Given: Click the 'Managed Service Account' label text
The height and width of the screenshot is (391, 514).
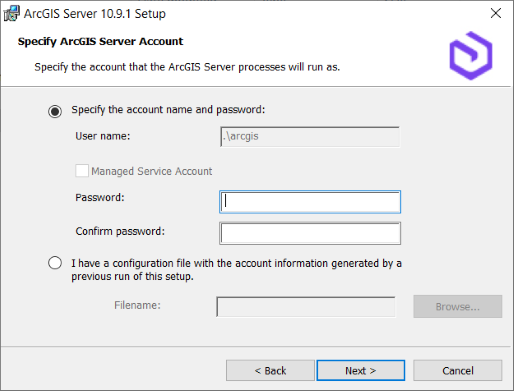Looking at the screenshot, I should click(x=152, y=171).
